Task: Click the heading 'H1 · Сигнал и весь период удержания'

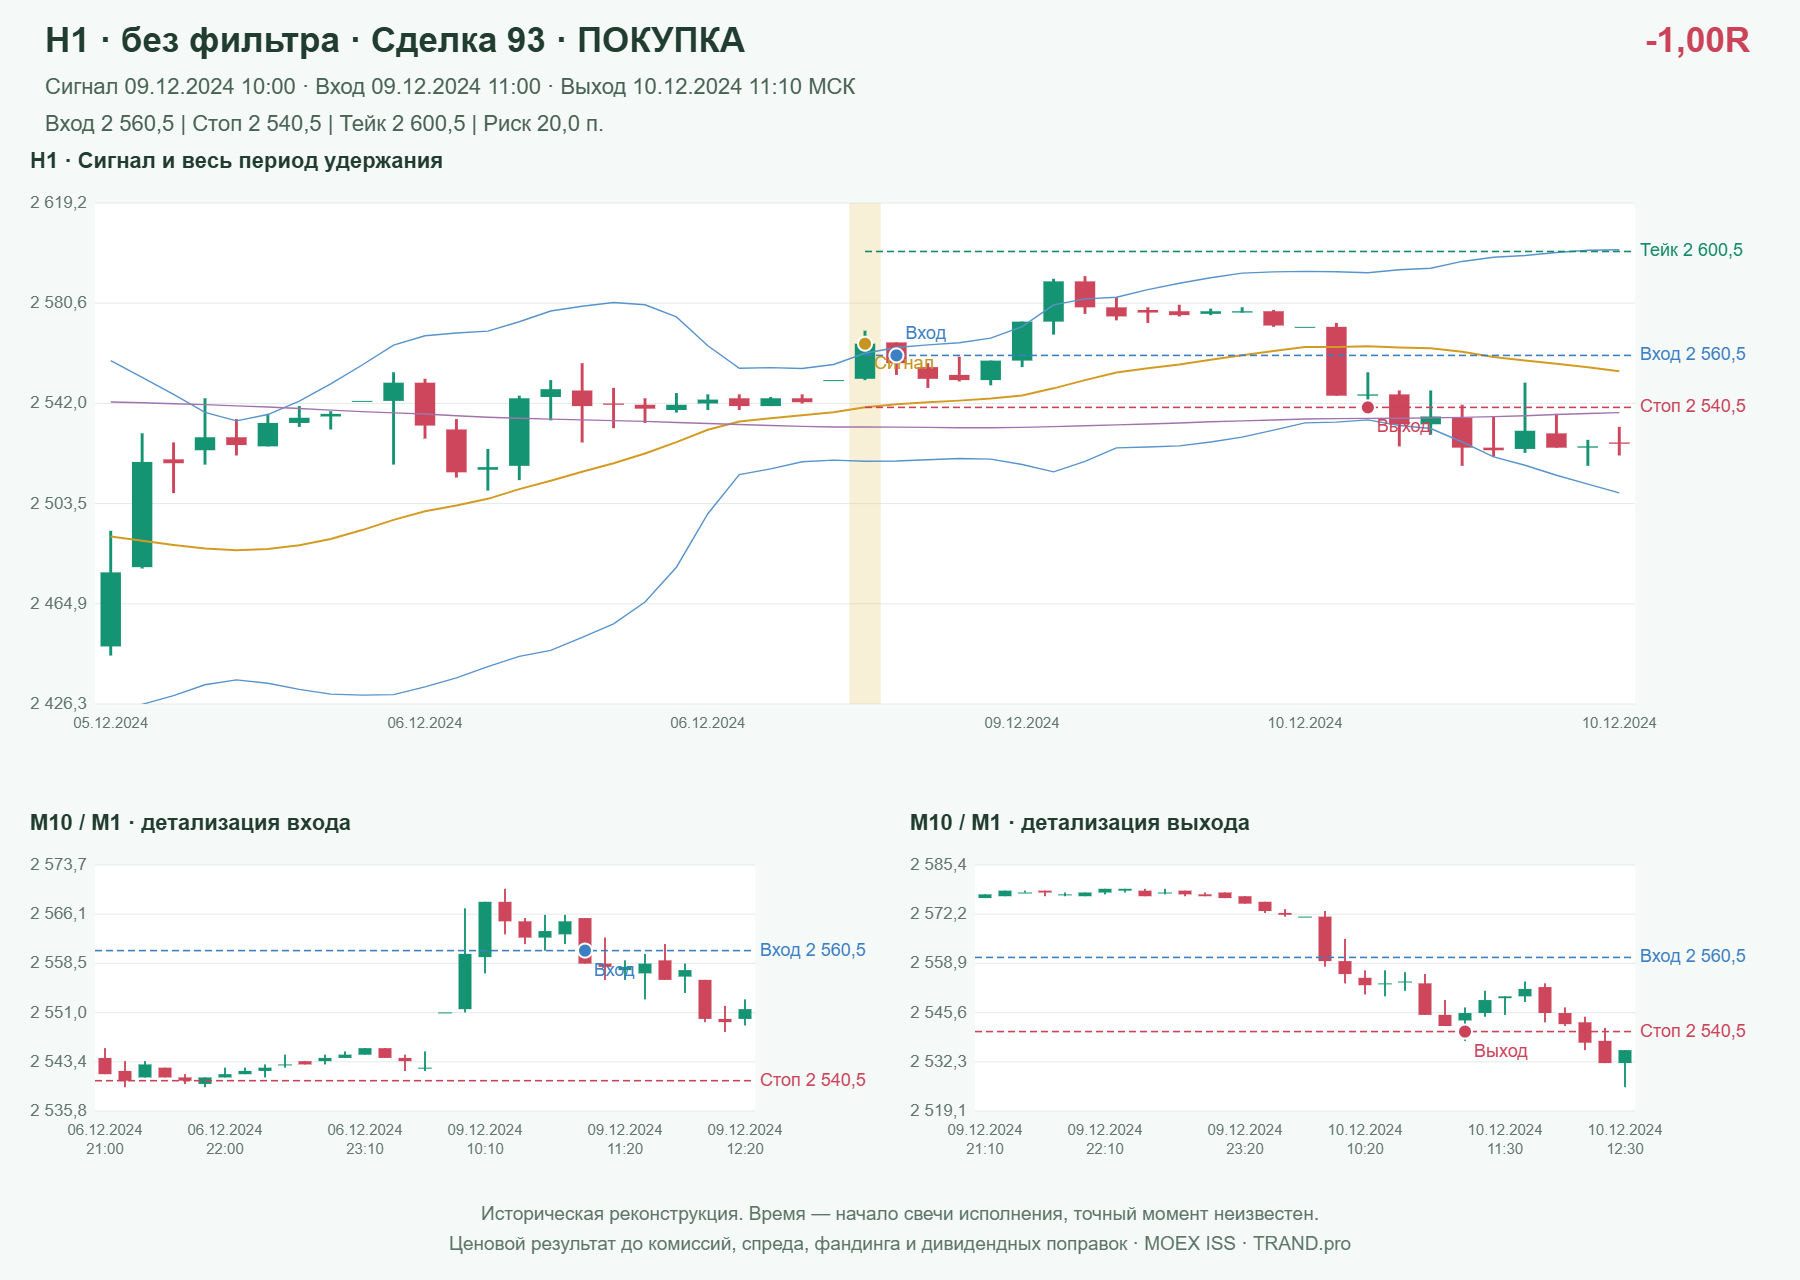Action: (236, 161)
